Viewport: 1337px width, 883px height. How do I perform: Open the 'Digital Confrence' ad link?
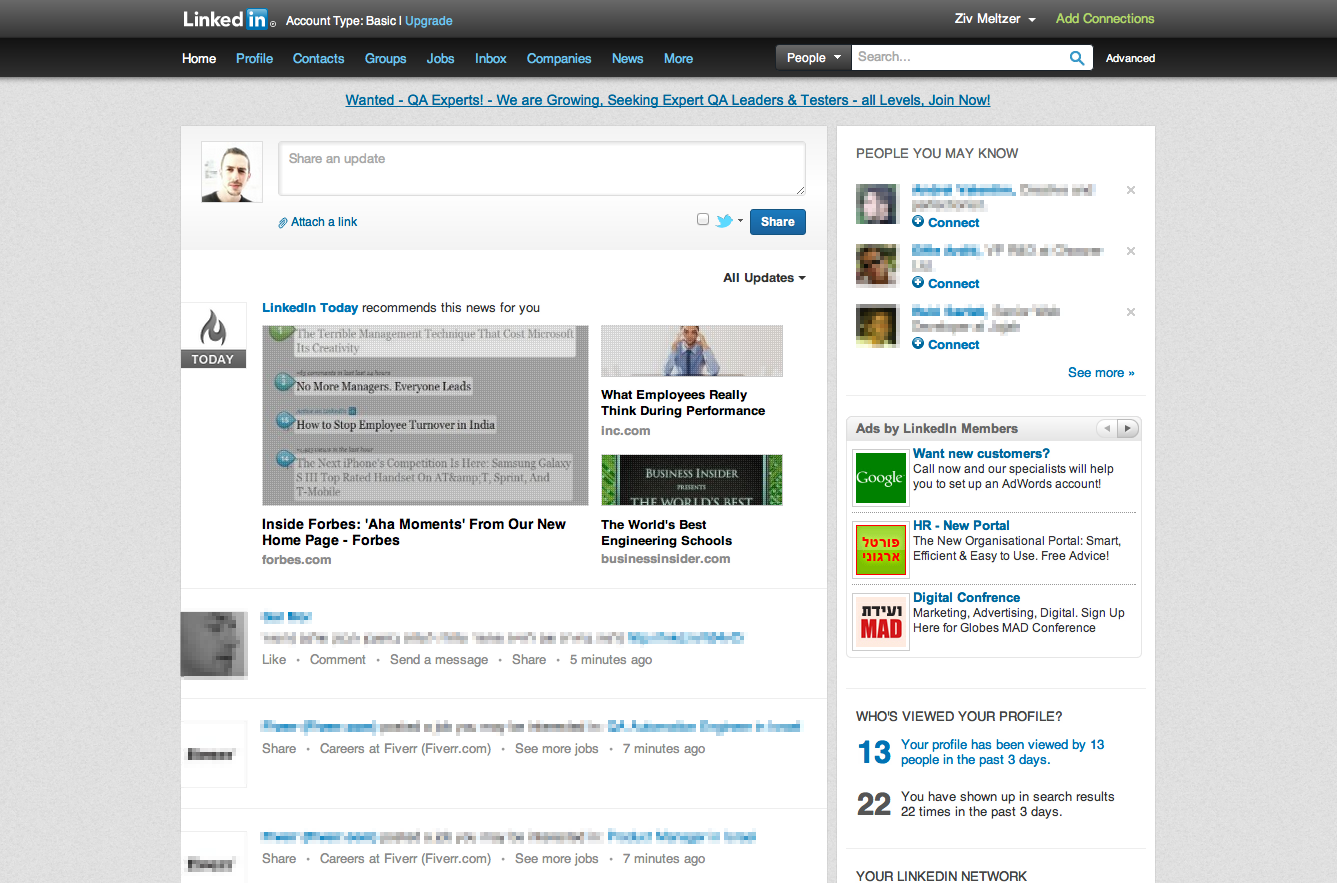pos(966,597)
